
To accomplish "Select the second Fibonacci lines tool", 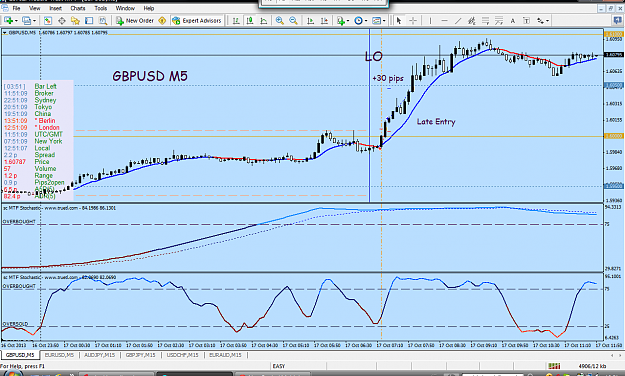I will 499,20.
